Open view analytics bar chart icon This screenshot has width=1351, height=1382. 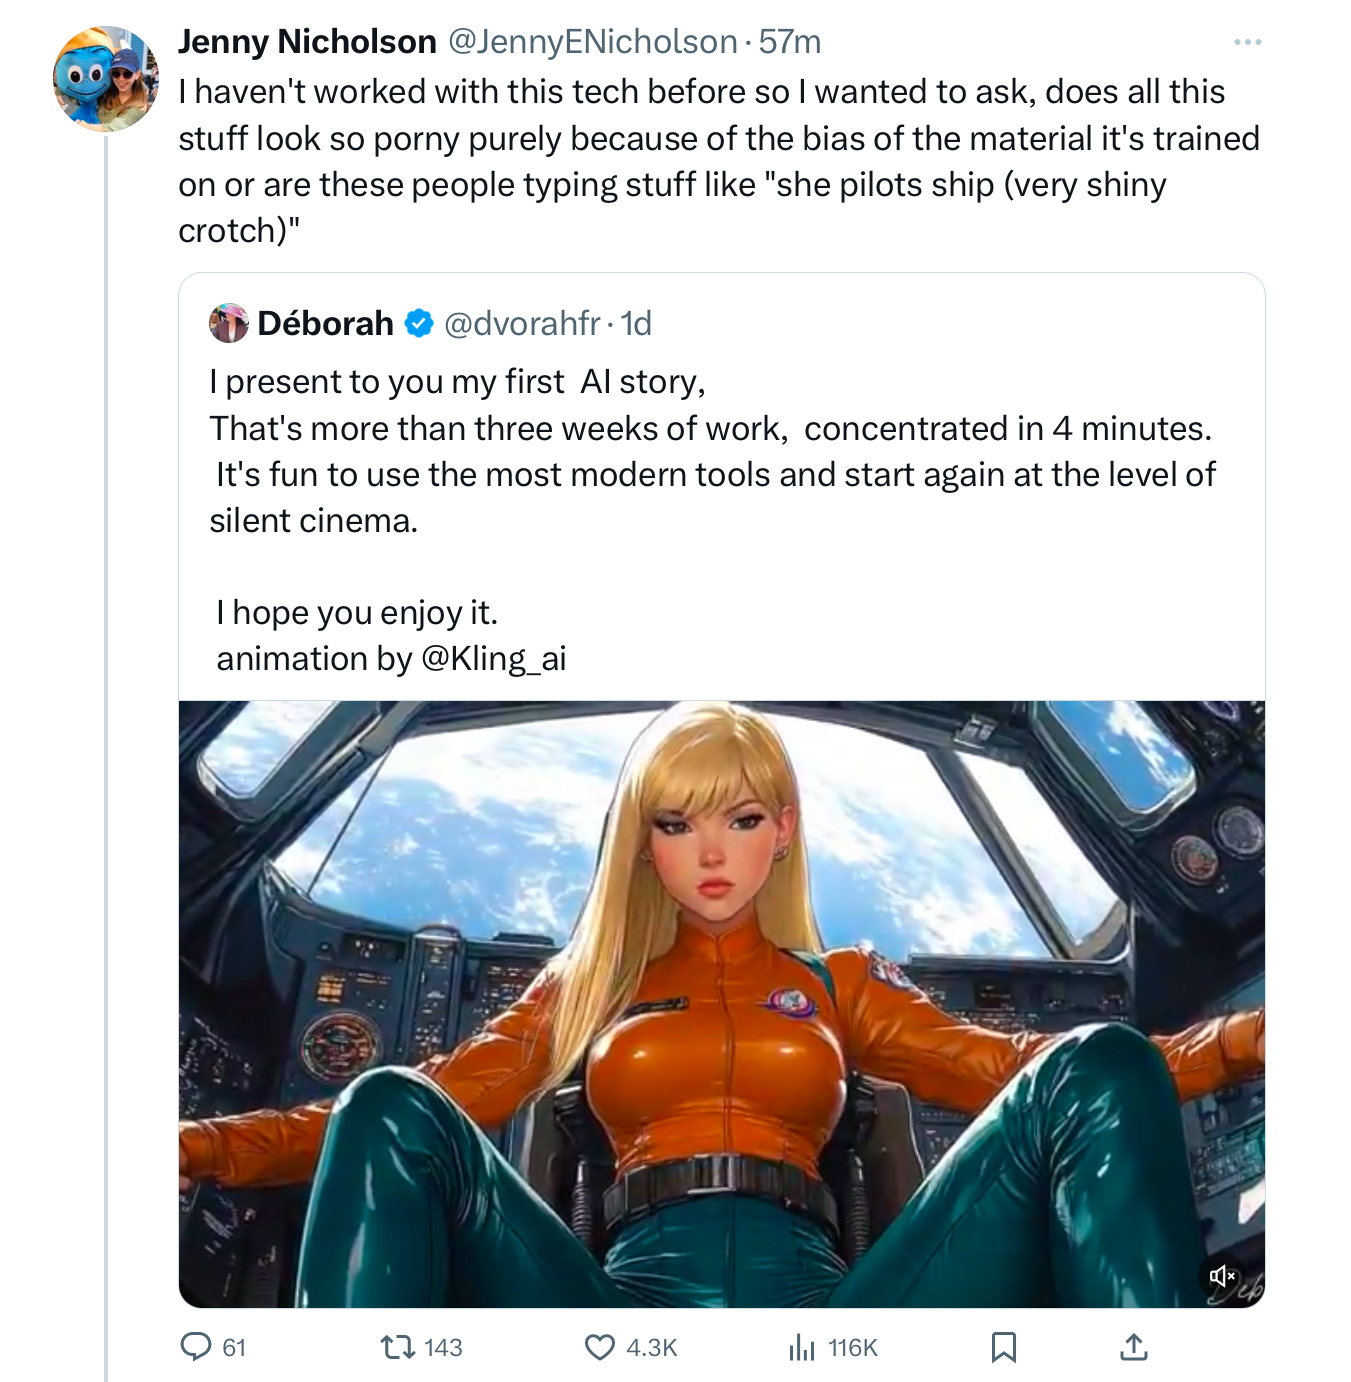(x=802, y=1347)
